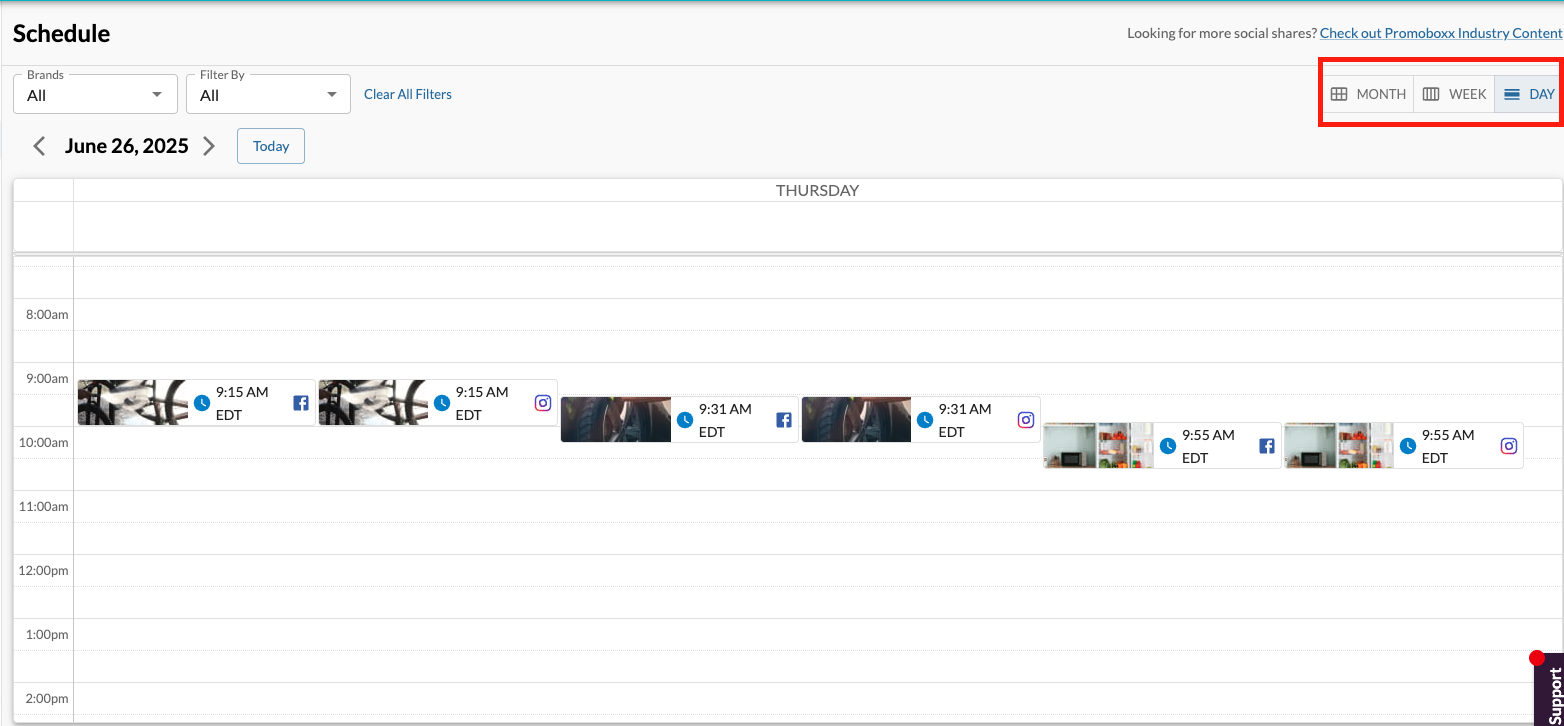Click clock icon on 9:15 AM Instagram post
Screen dimensions: 1564x726
pyautogui.click(x=442, y=403)
